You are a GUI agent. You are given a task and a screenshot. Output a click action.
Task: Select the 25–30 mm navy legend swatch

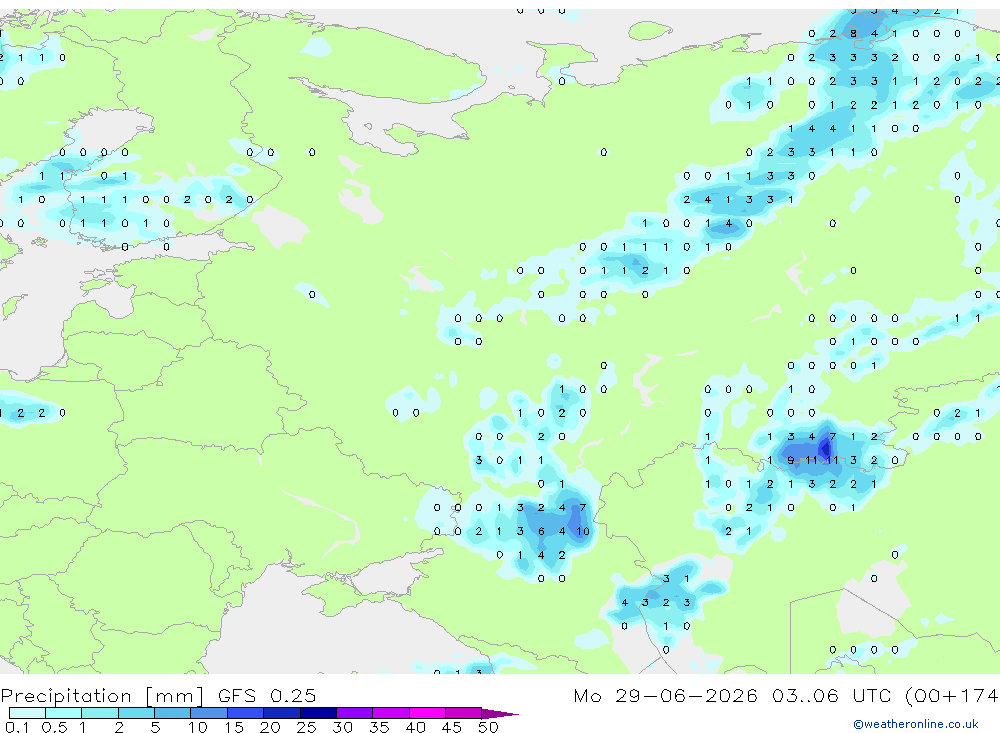click(318, 713)
